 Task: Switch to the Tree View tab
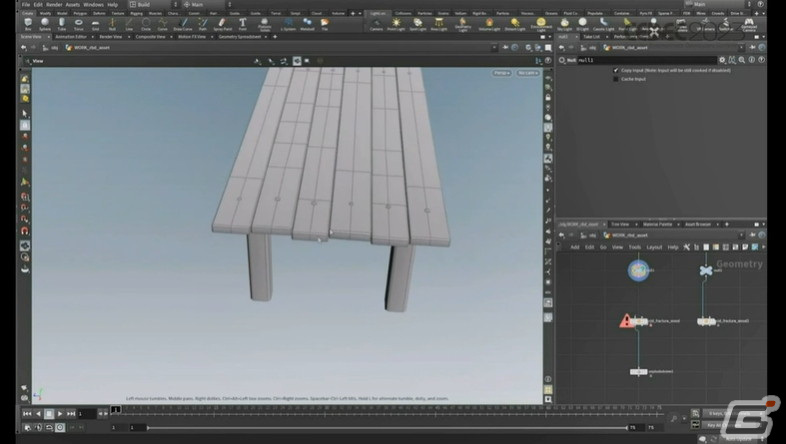[x=620, y=224]
